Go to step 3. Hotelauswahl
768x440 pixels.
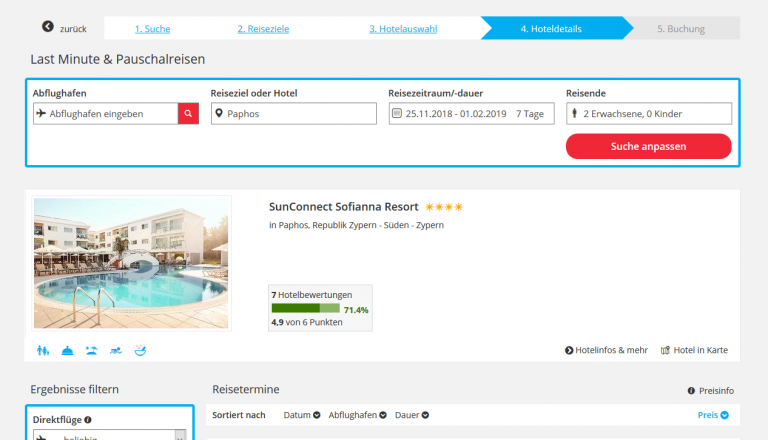[403, 29]
